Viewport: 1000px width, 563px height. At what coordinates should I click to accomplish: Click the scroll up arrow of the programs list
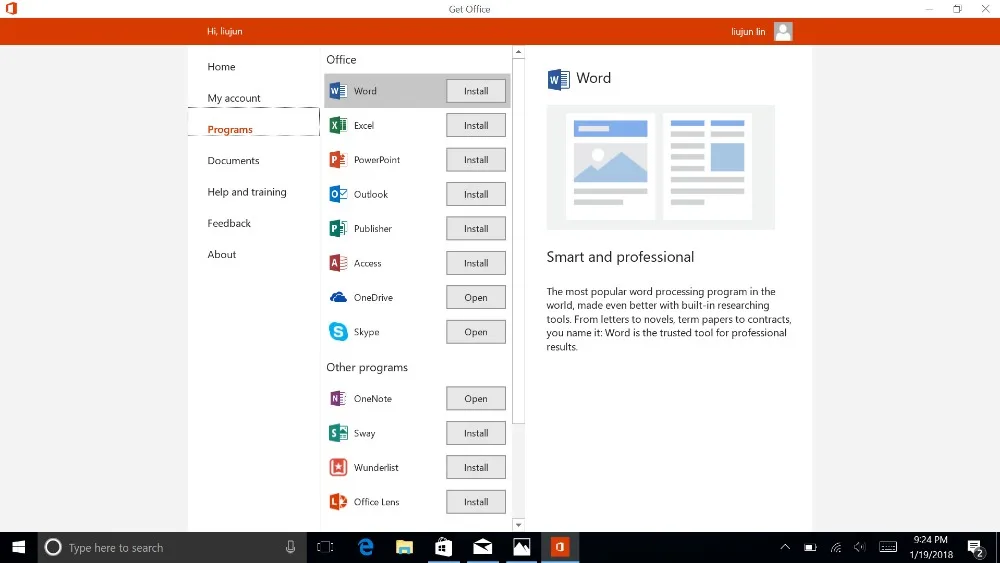pos(518,52)
